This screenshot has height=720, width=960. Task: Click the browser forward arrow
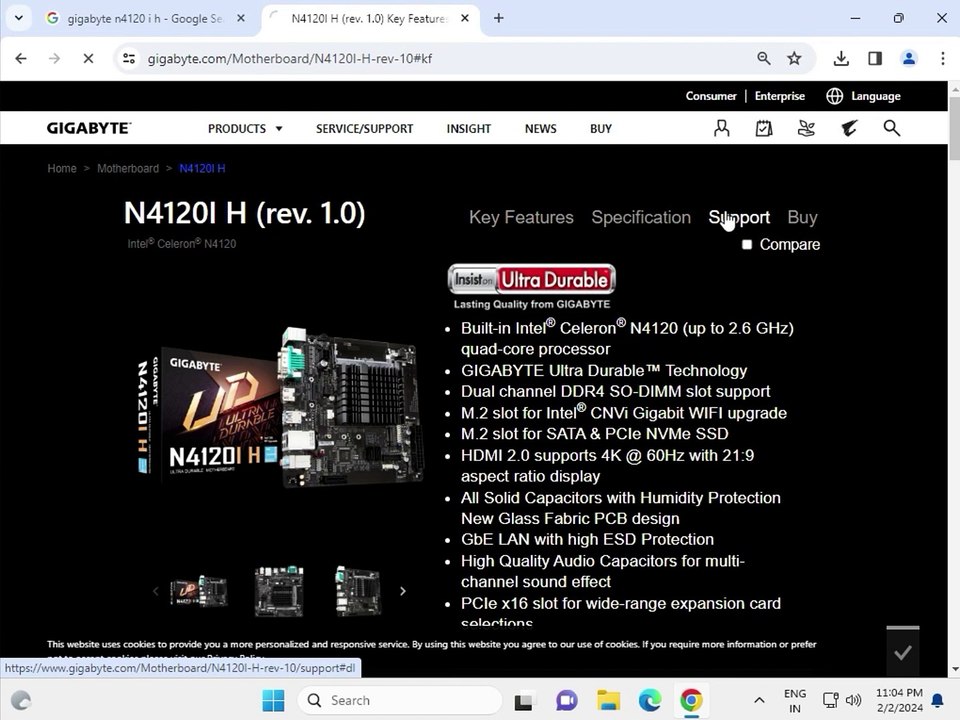54,58
